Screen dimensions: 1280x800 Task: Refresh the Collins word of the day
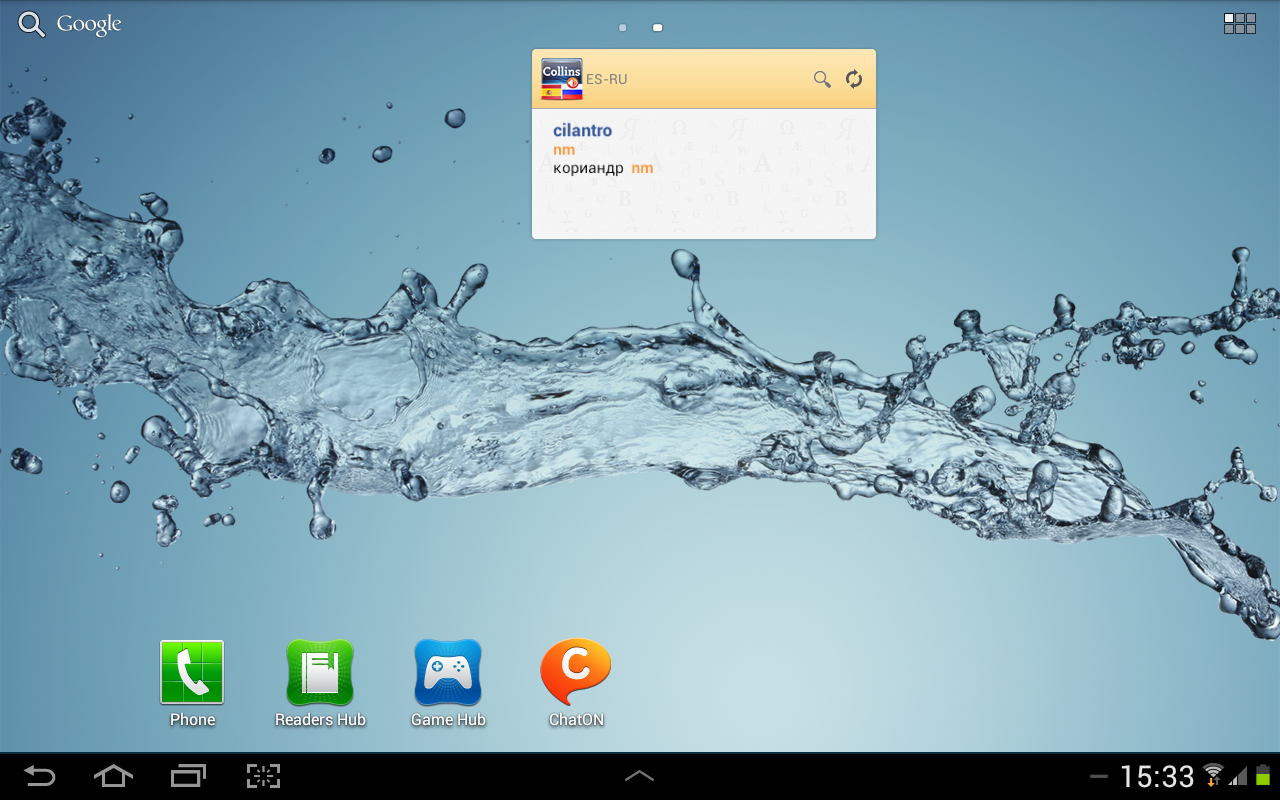[854, 79]
